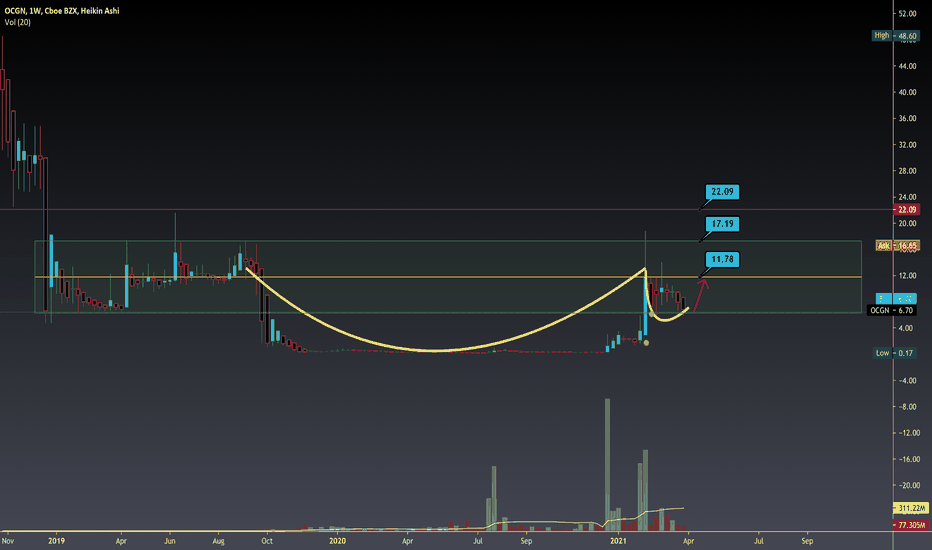
Task: Click the 77.305M volume tag
Action: tap(911, 525)
